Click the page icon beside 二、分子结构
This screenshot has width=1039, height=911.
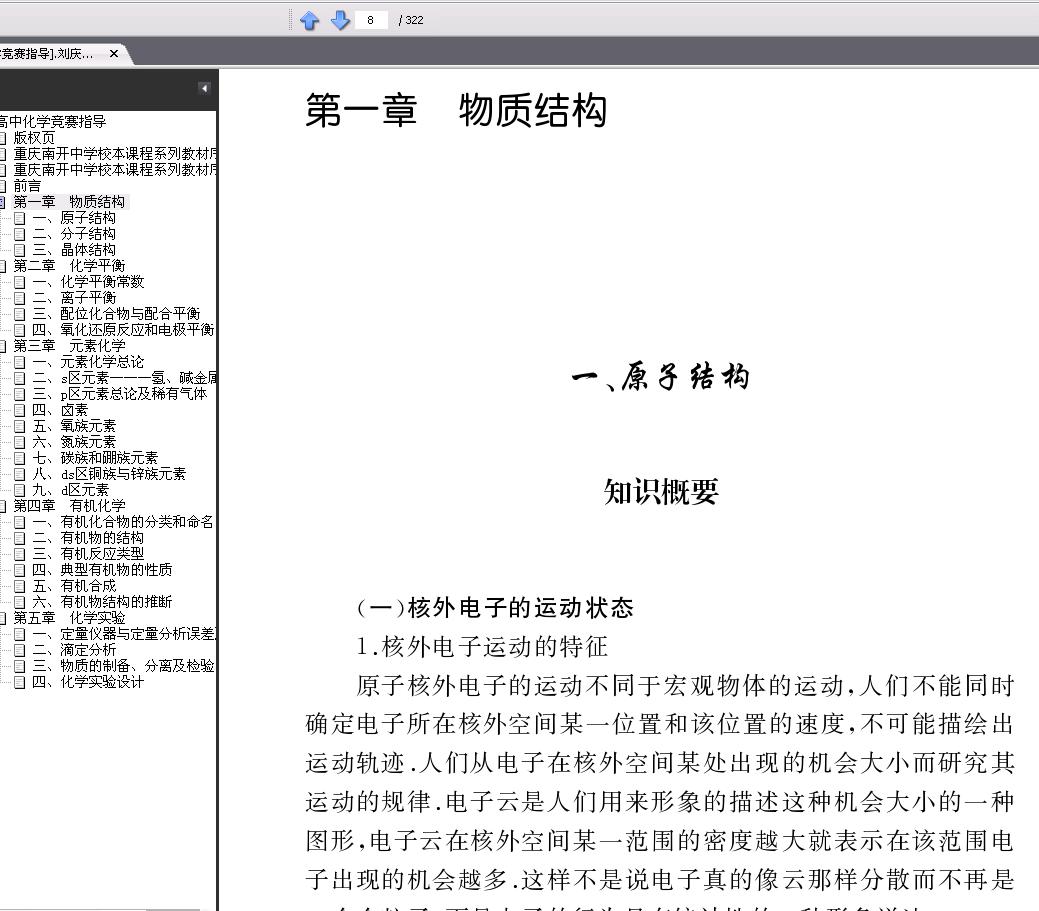(x=20, y=234)
